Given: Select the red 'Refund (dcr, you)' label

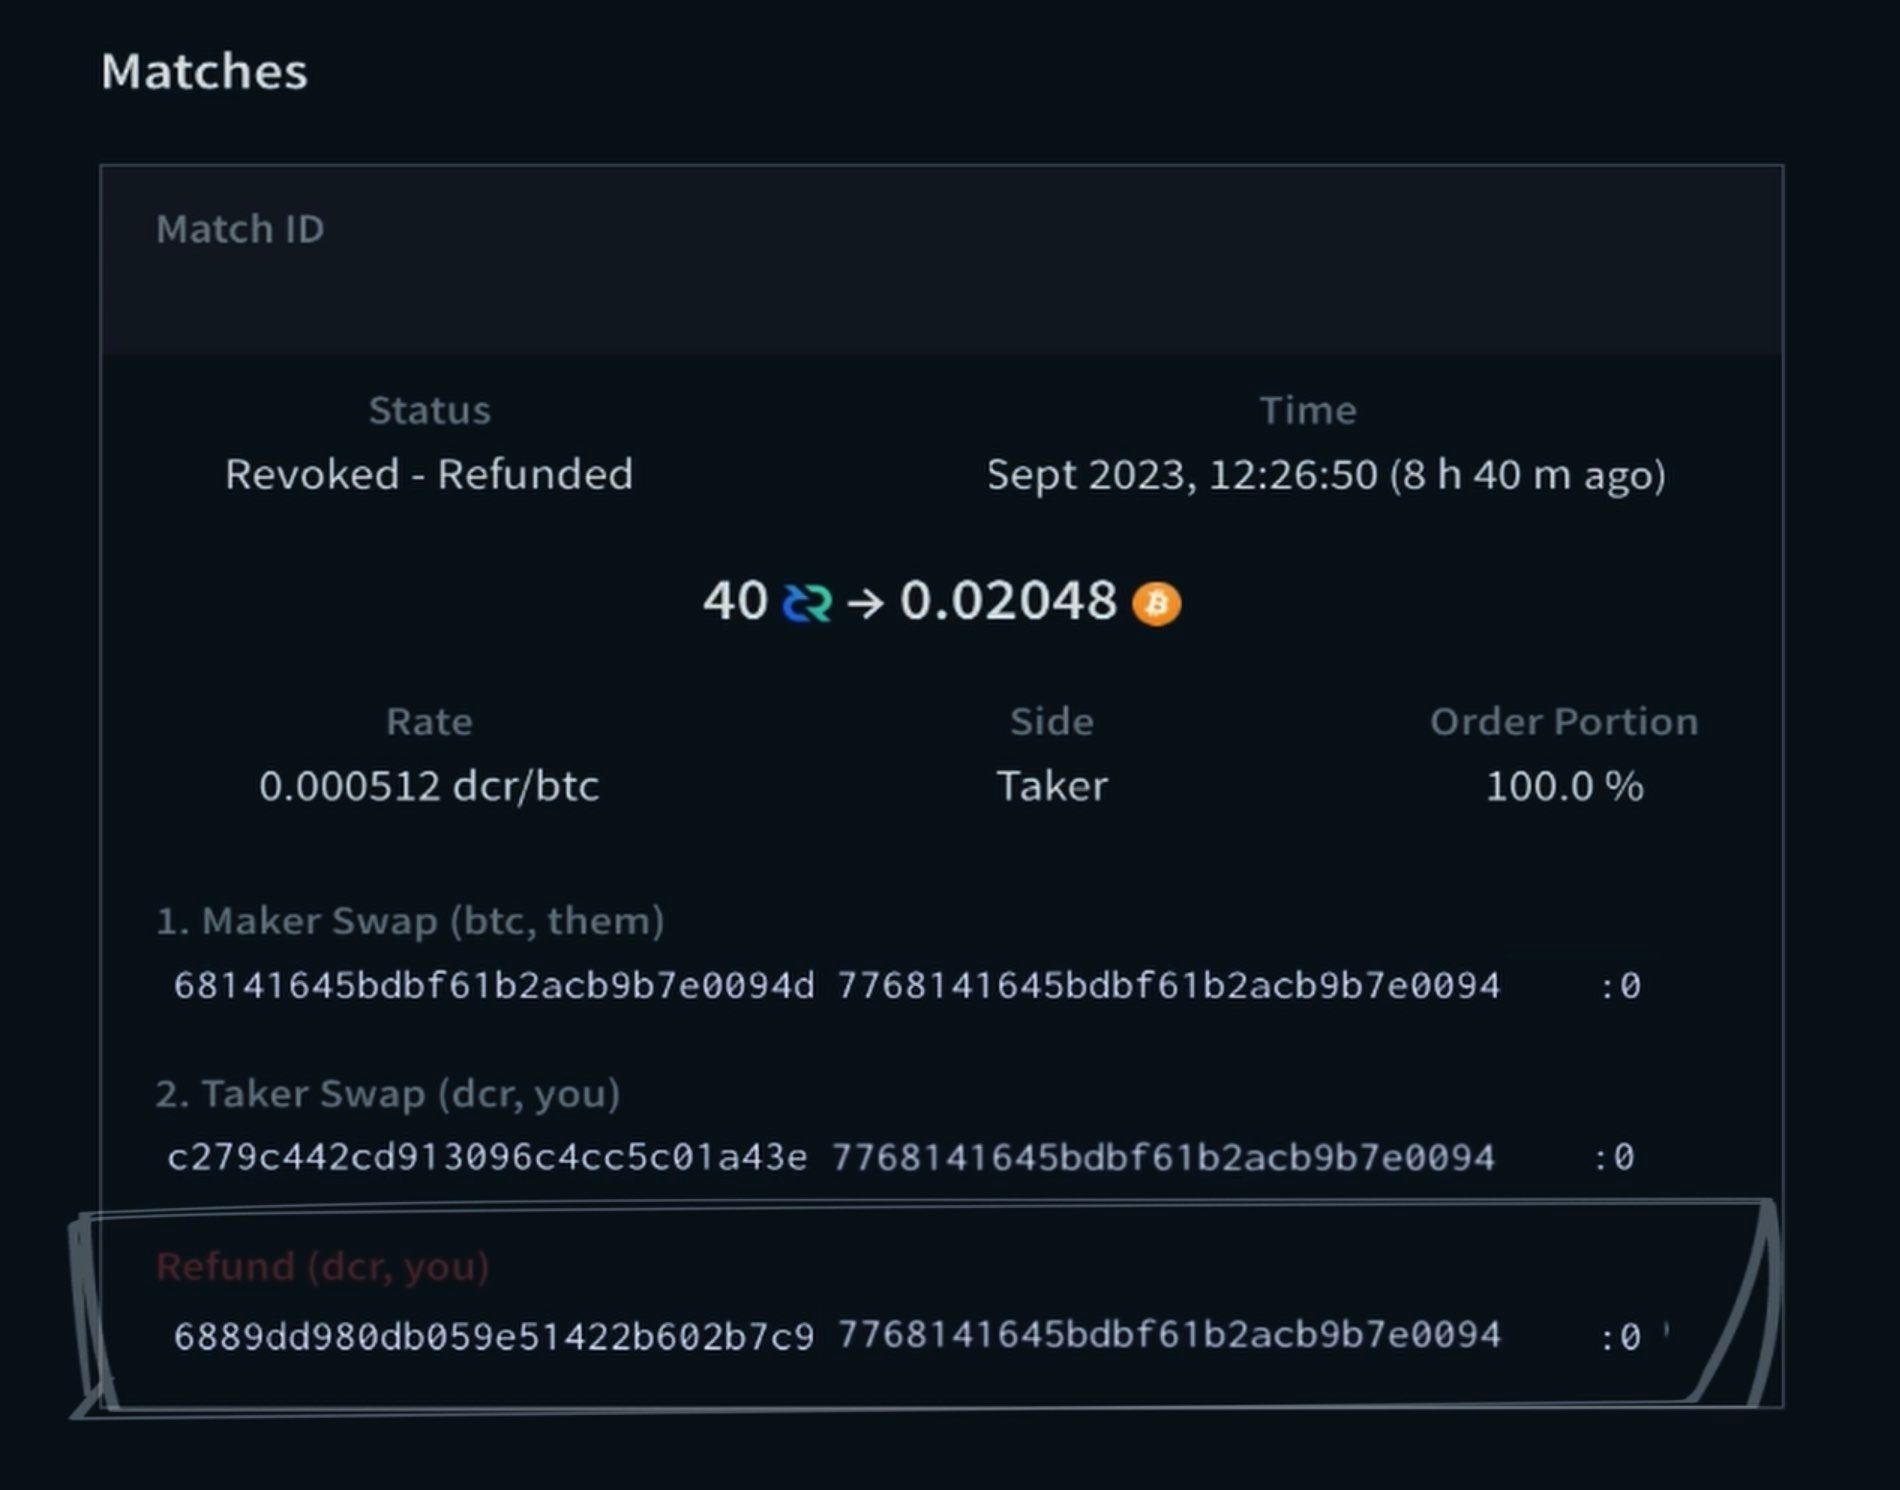Looking at the screenshot, I should click(x=323, y=1266).
